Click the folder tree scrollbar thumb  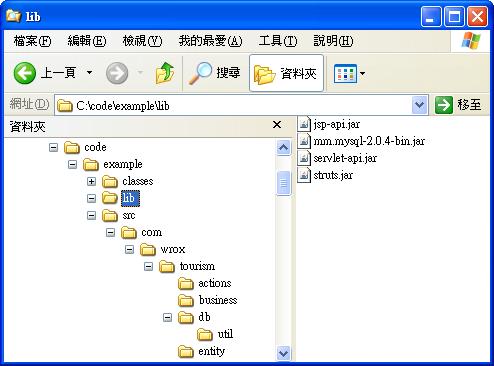283,183
